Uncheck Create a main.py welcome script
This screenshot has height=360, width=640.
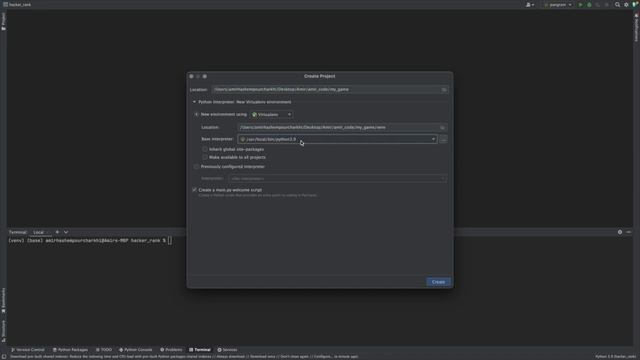click(x=194, y=190)
